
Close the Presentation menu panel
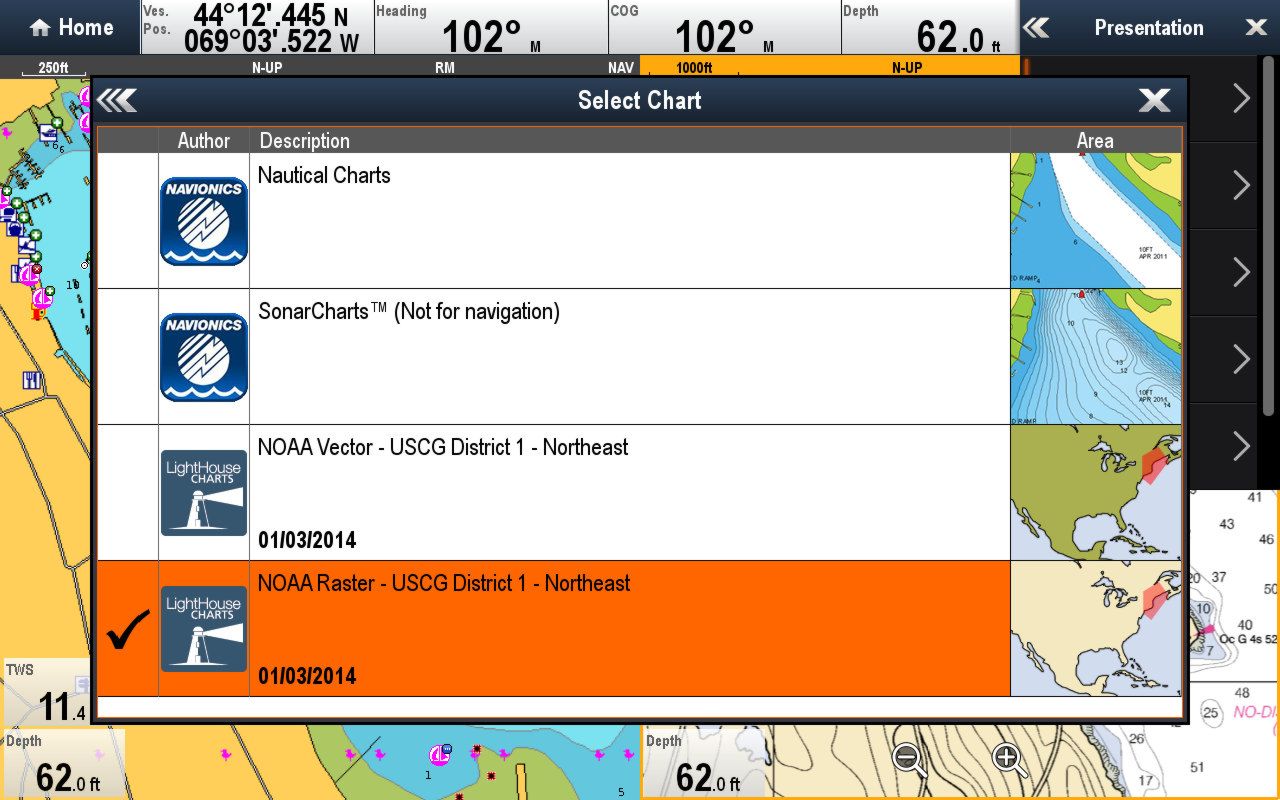(x=1256, y=28)
